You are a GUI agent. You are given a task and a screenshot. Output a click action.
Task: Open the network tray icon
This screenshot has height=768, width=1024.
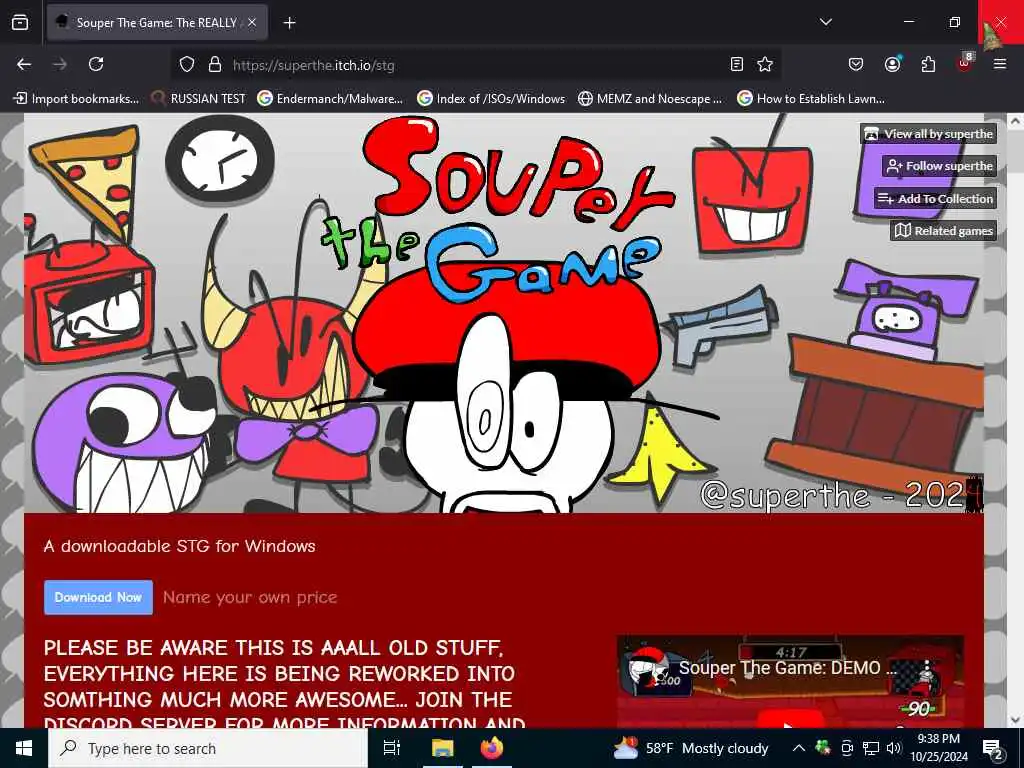pyautogui.click(x=871, y=748)
